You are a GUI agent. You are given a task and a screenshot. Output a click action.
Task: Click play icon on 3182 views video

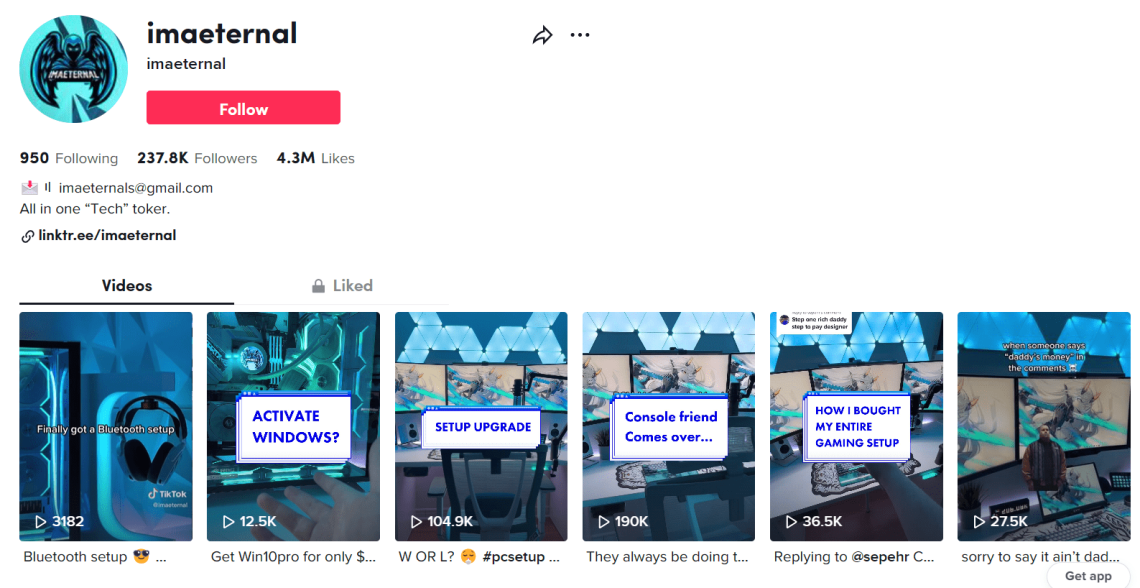41,521
